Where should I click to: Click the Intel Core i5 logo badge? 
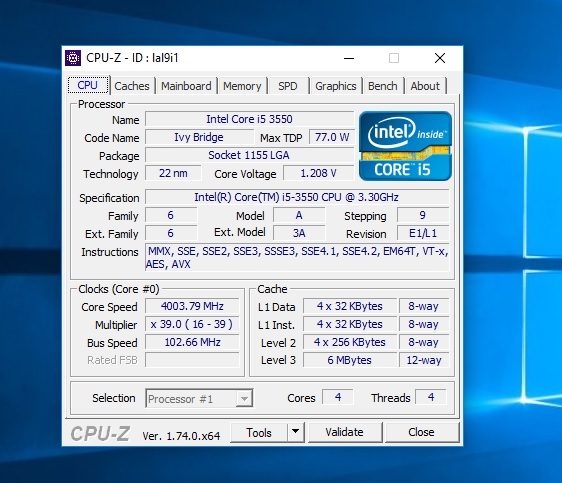[x=405, y=145]
